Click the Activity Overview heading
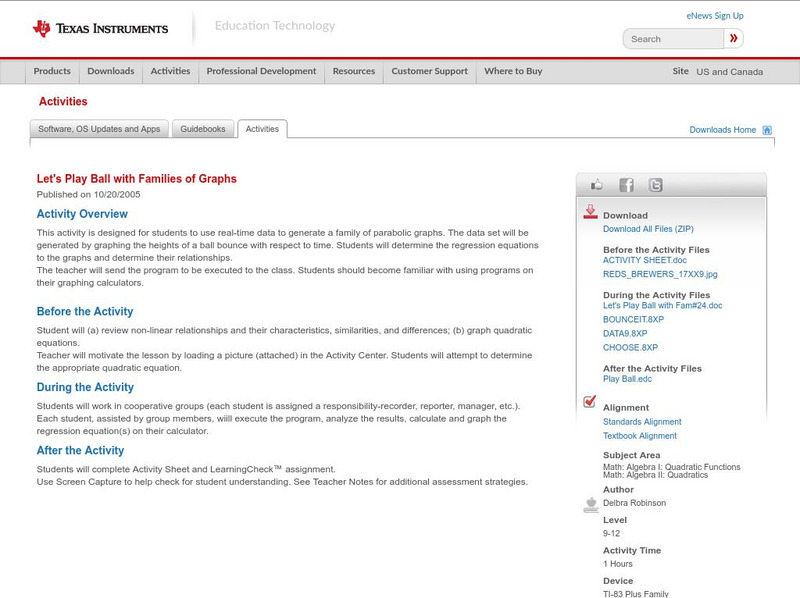Viewport: 800px width, 598px height. click(82, 214)
